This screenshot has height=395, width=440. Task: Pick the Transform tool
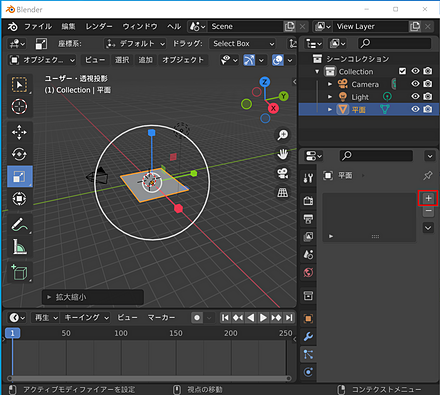click(20, 199)
